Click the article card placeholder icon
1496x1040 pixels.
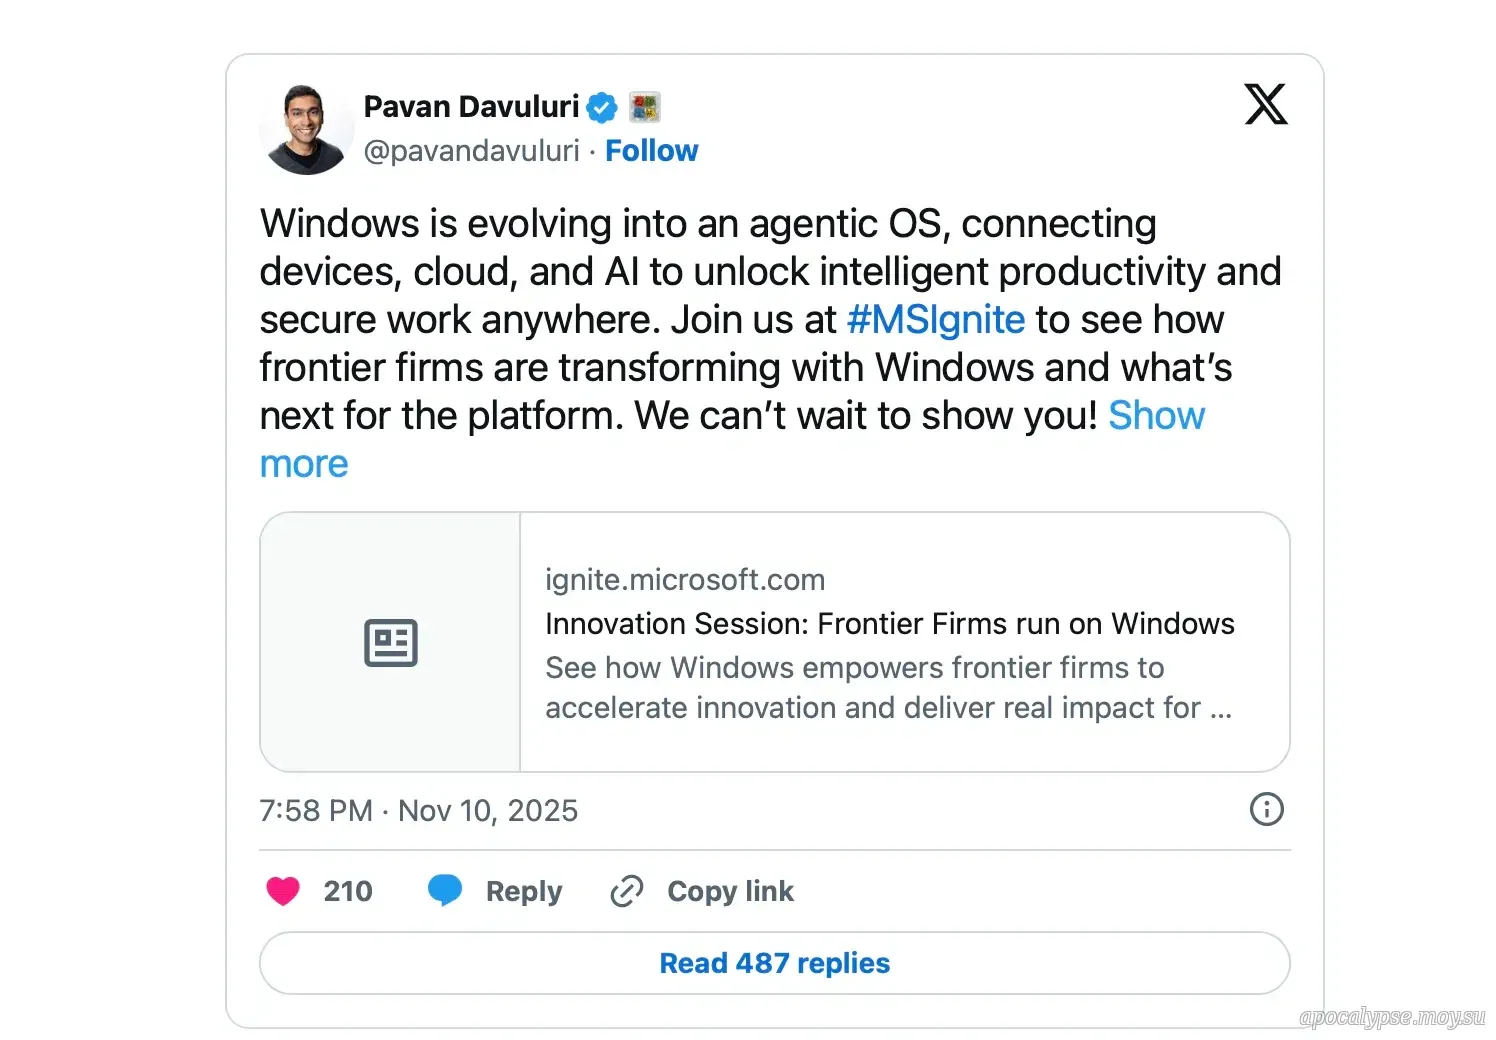coord(390,642)
